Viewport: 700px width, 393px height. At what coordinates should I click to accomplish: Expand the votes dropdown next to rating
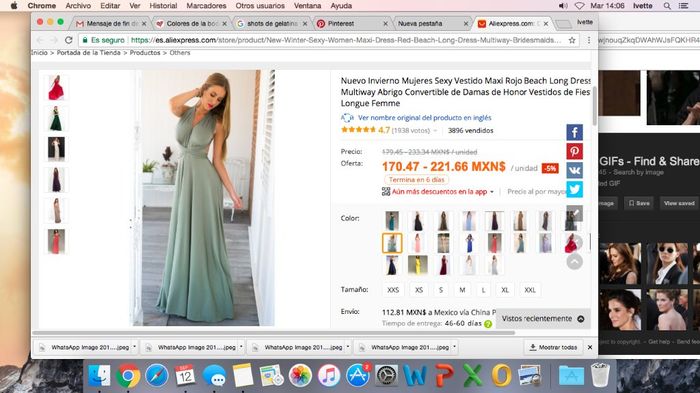coord(435,131)
